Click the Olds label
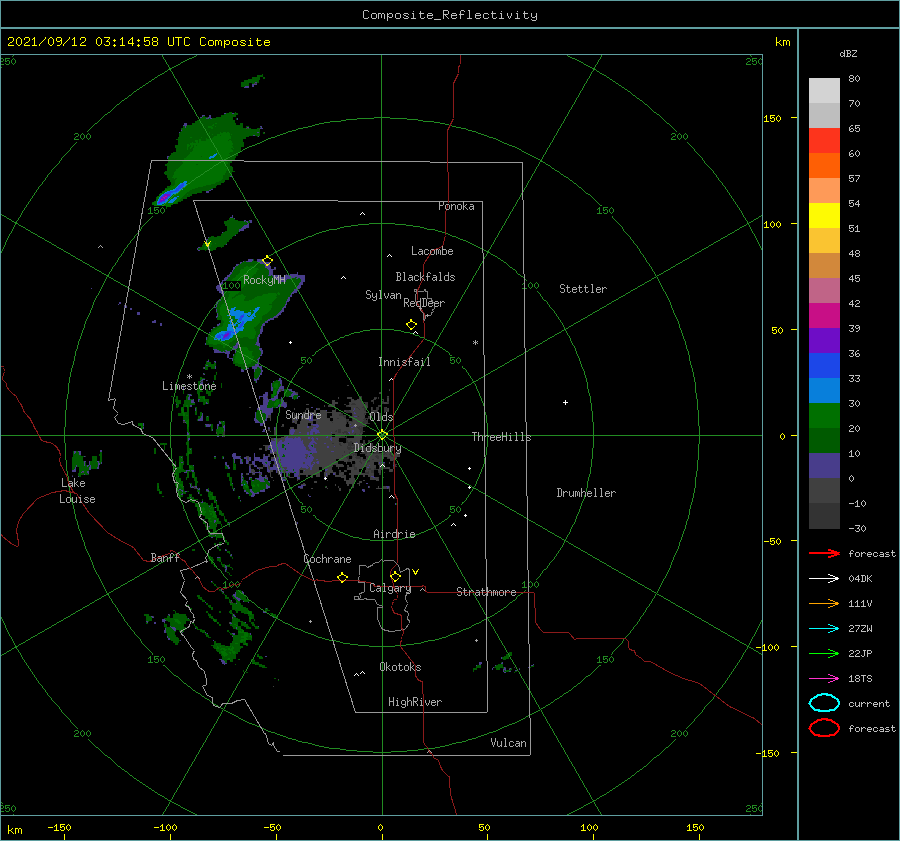This screenshot has height=841, width=900. pyautogui.click(x=381, y=417)
